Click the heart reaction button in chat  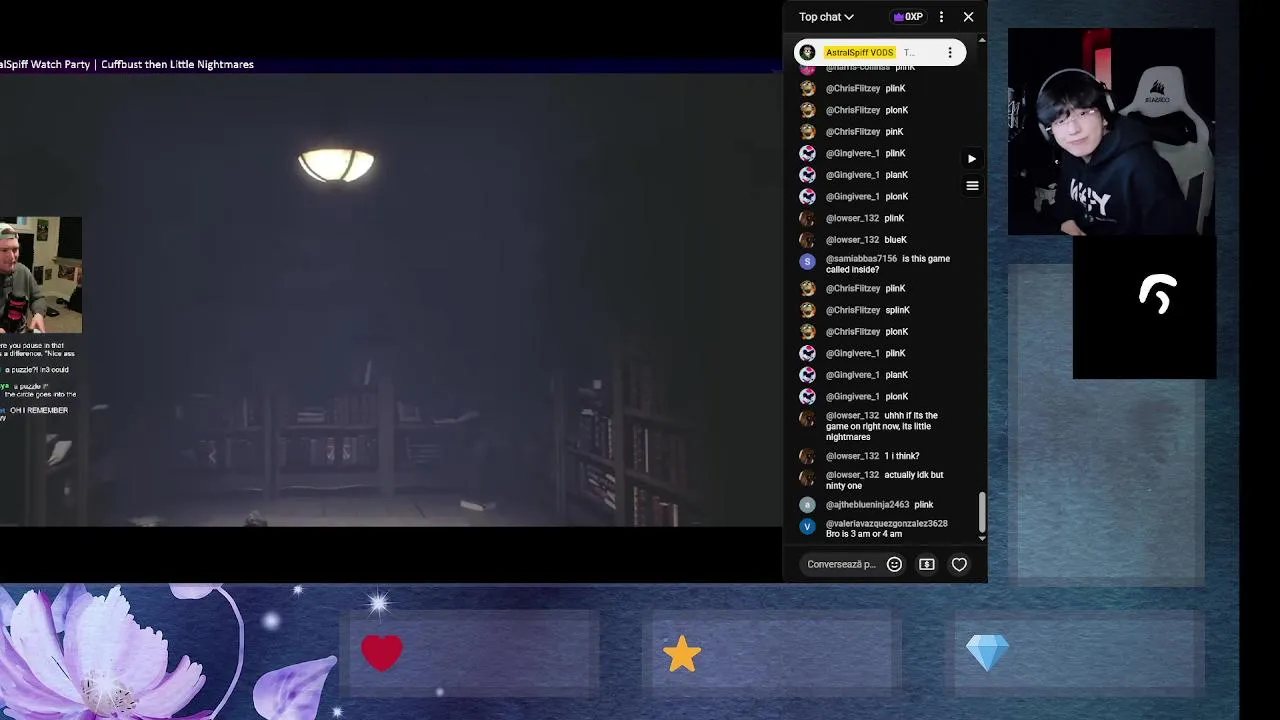pos(959,565)
